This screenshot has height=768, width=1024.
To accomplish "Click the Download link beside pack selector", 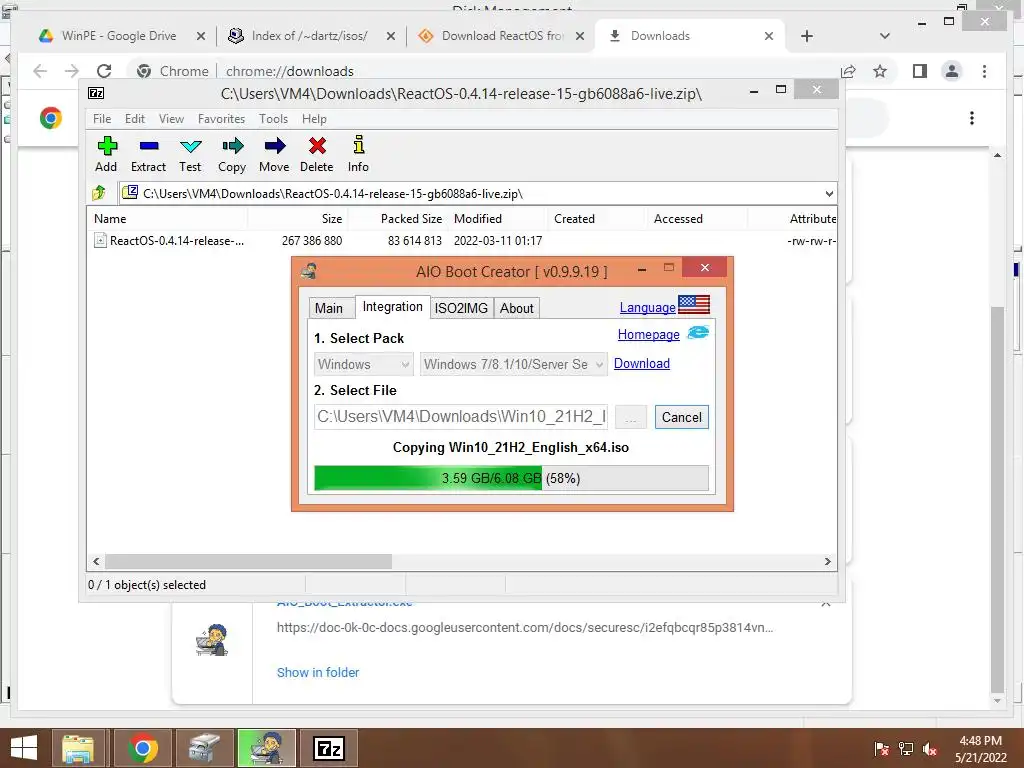I will [641, 363].
